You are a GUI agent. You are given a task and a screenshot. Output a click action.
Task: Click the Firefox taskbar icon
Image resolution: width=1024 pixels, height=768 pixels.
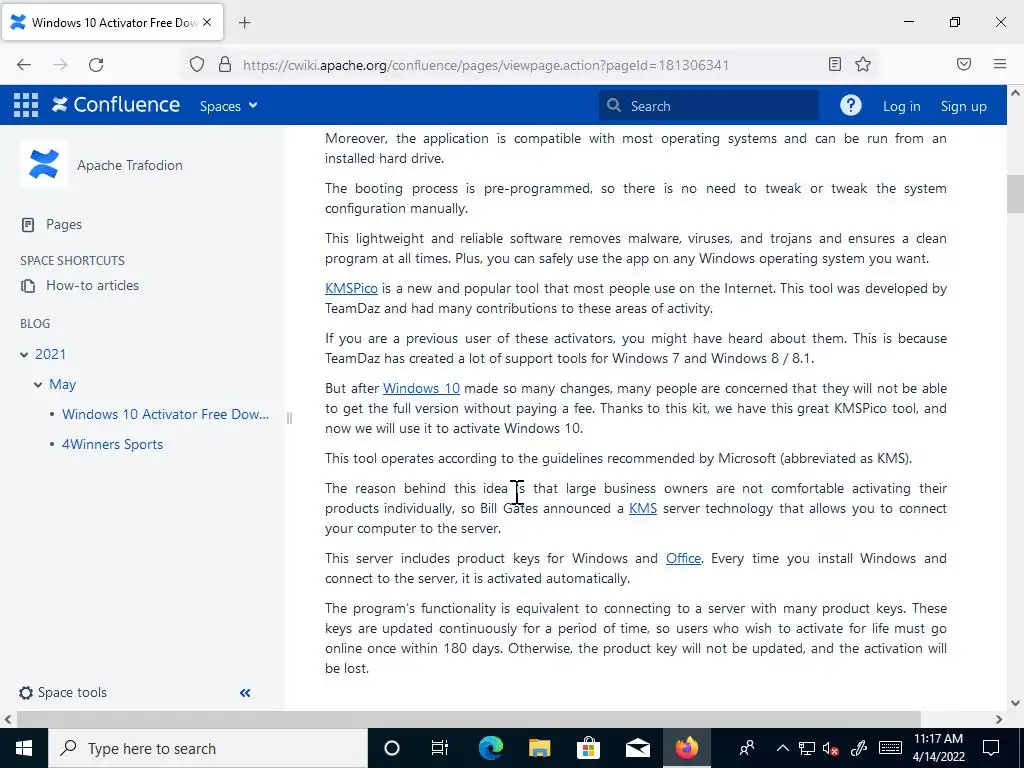(686, 748)
